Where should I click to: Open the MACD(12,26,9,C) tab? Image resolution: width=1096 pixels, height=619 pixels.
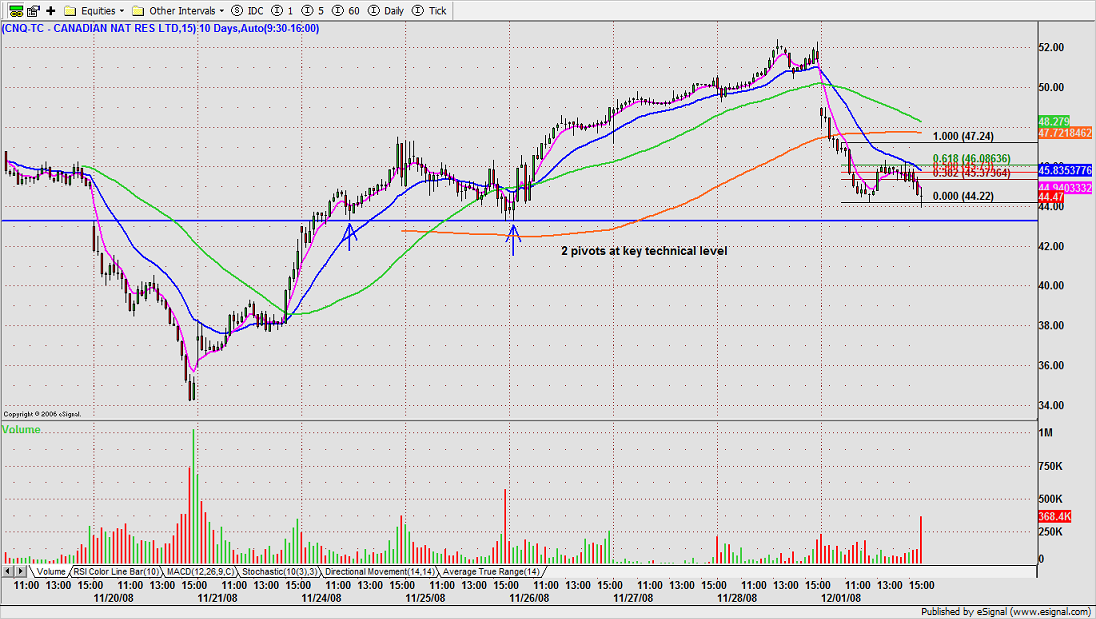[x=200, y=571]
